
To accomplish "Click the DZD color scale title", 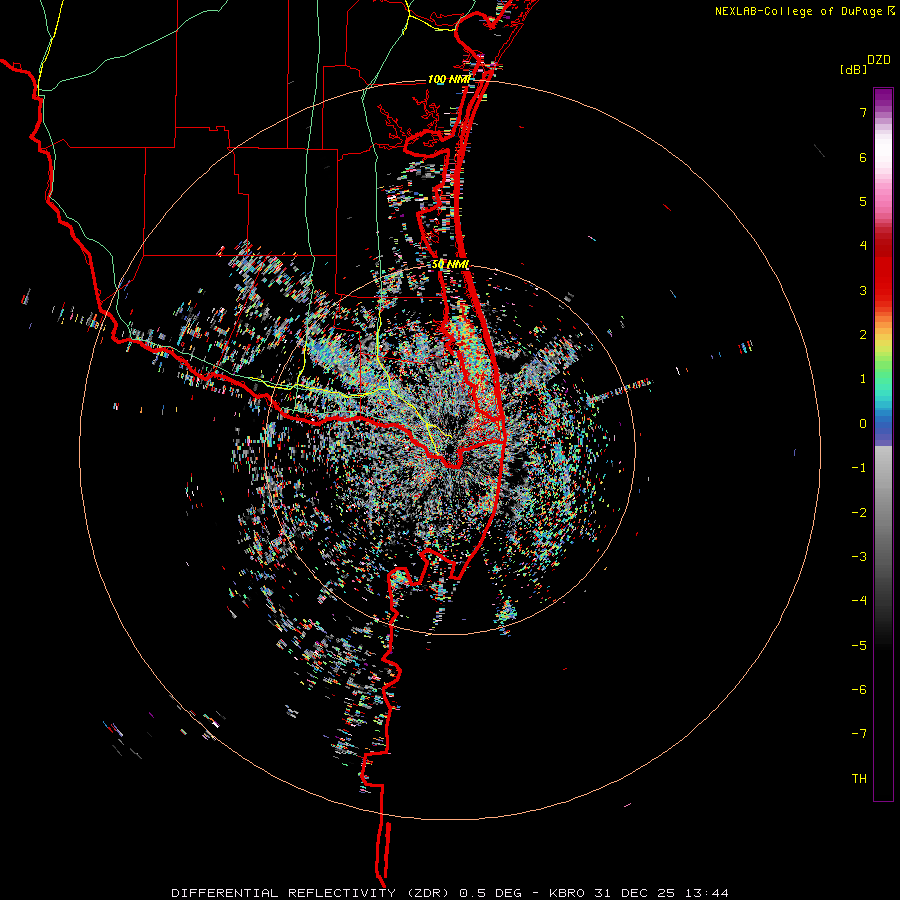I will pos(879,60).
